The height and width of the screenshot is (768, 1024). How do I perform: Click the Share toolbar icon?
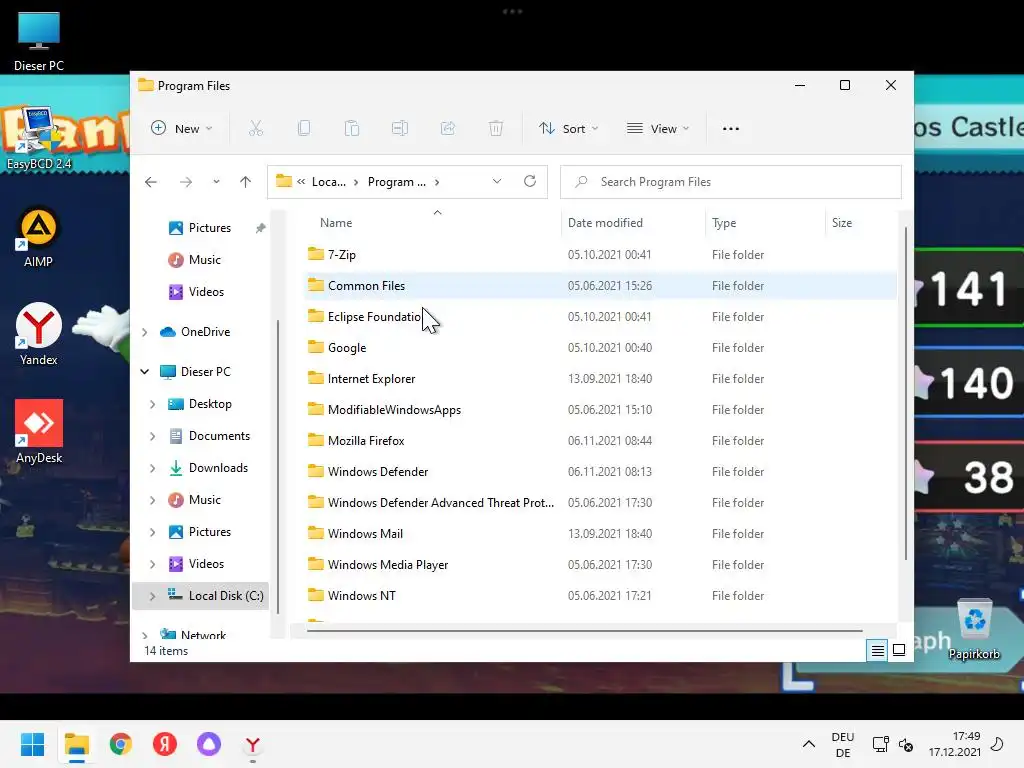[448, 128]
